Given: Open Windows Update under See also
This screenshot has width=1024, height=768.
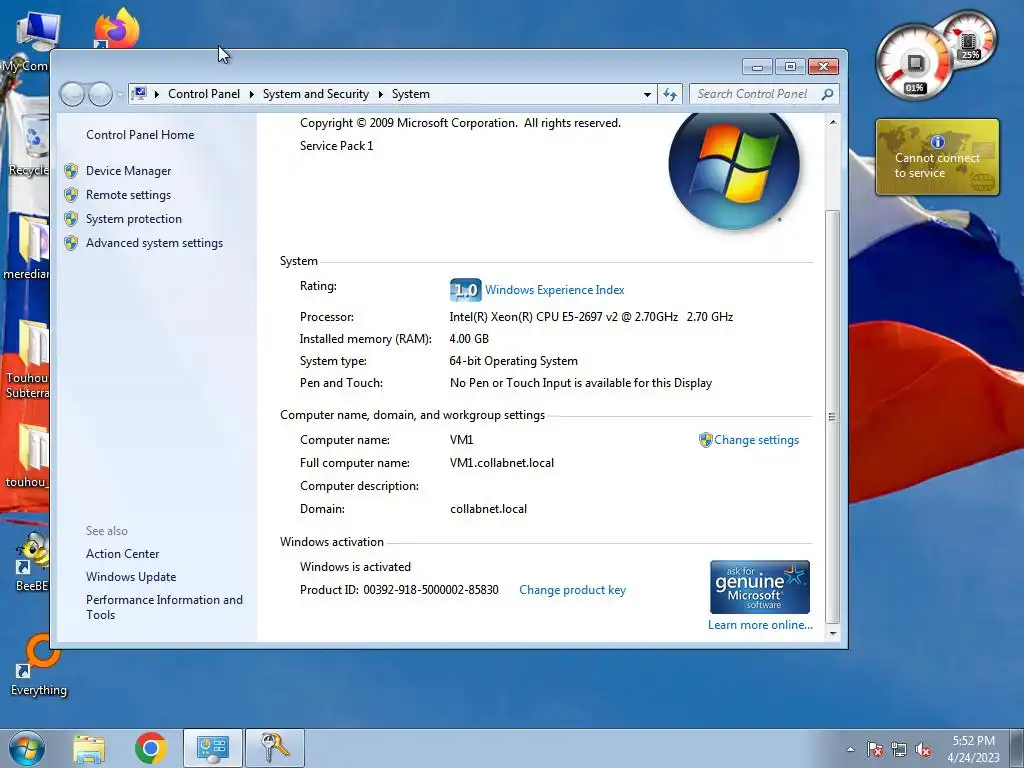Looking at the screenshot, I should point(131,577).
